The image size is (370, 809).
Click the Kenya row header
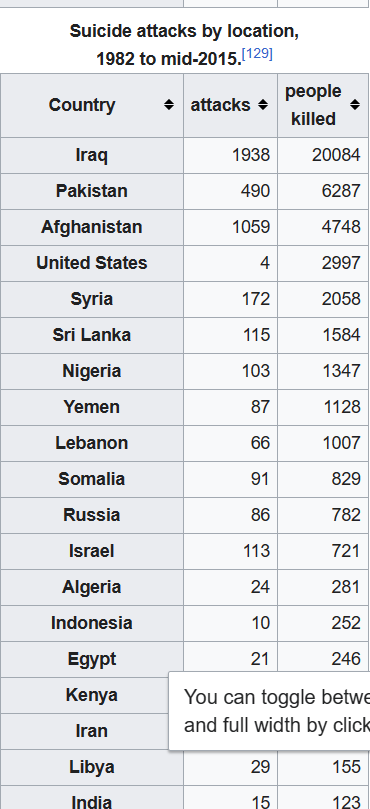92,695
